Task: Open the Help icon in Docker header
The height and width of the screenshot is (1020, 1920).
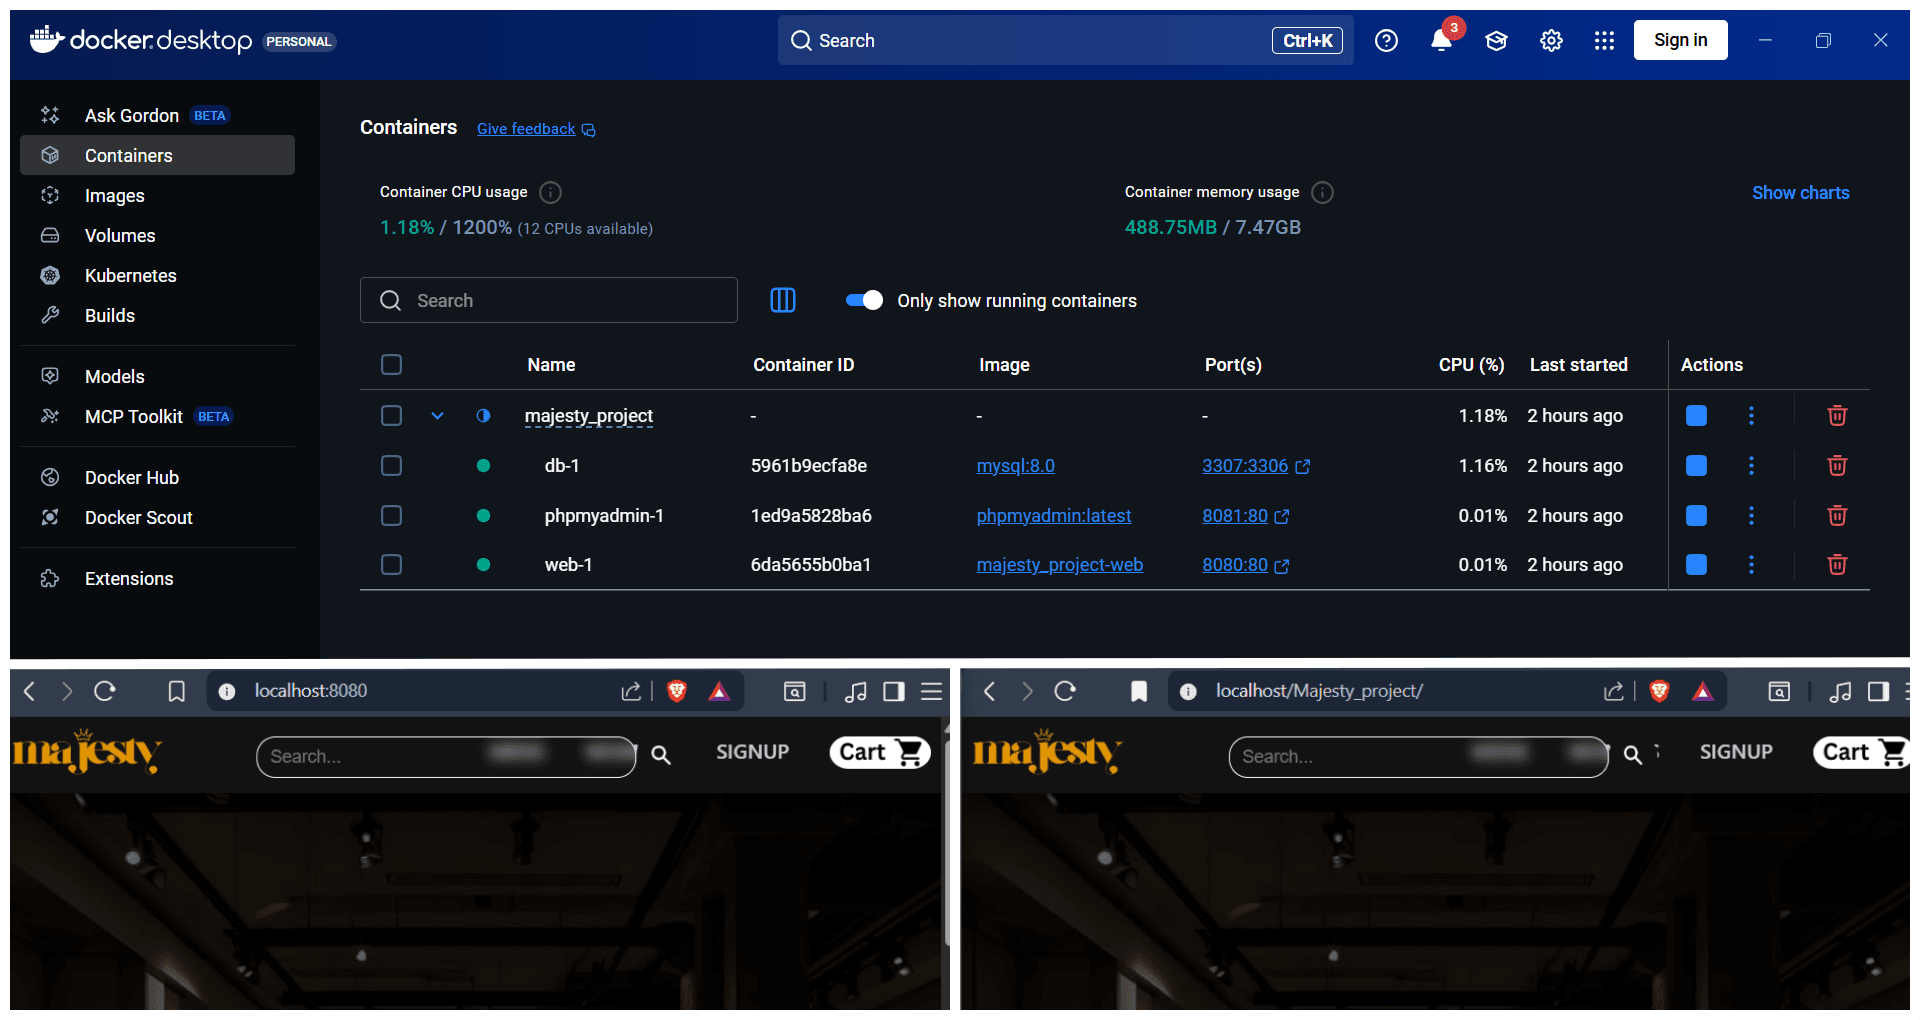Action: click(1386, 41)
